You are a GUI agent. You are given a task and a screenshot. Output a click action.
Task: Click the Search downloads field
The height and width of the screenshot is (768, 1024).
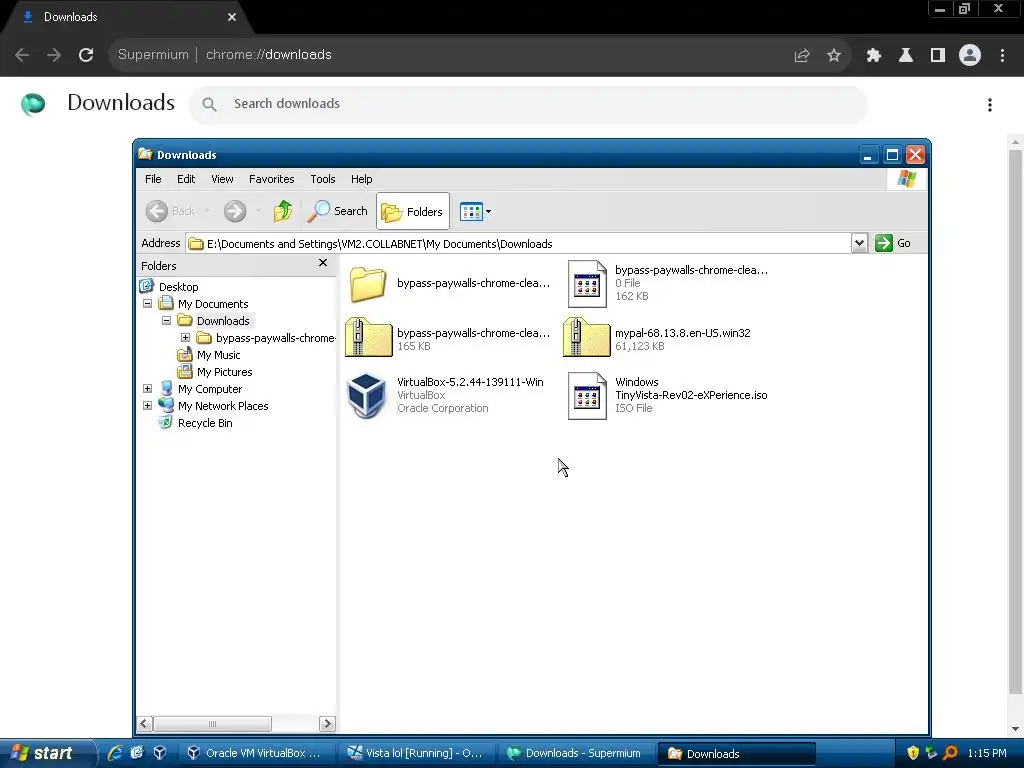pyautogui.click(x=528, y=104)
